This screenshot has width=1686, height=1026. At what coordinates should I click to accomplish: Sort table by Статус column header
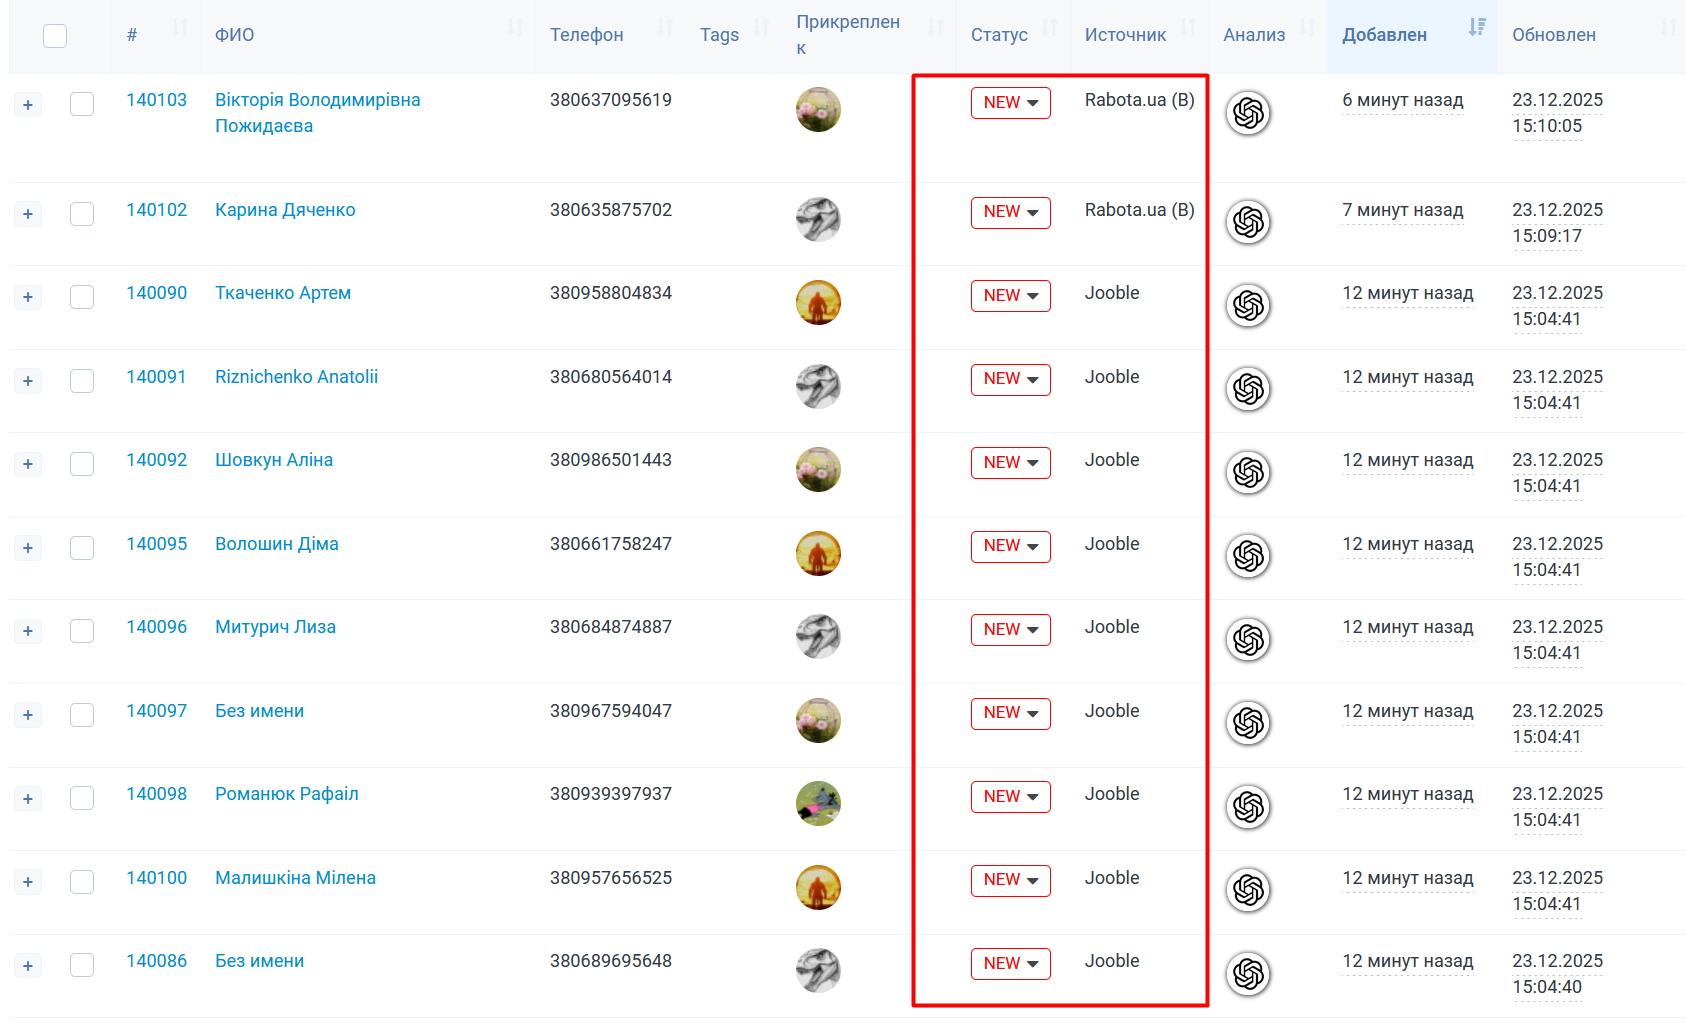[999, 35]
